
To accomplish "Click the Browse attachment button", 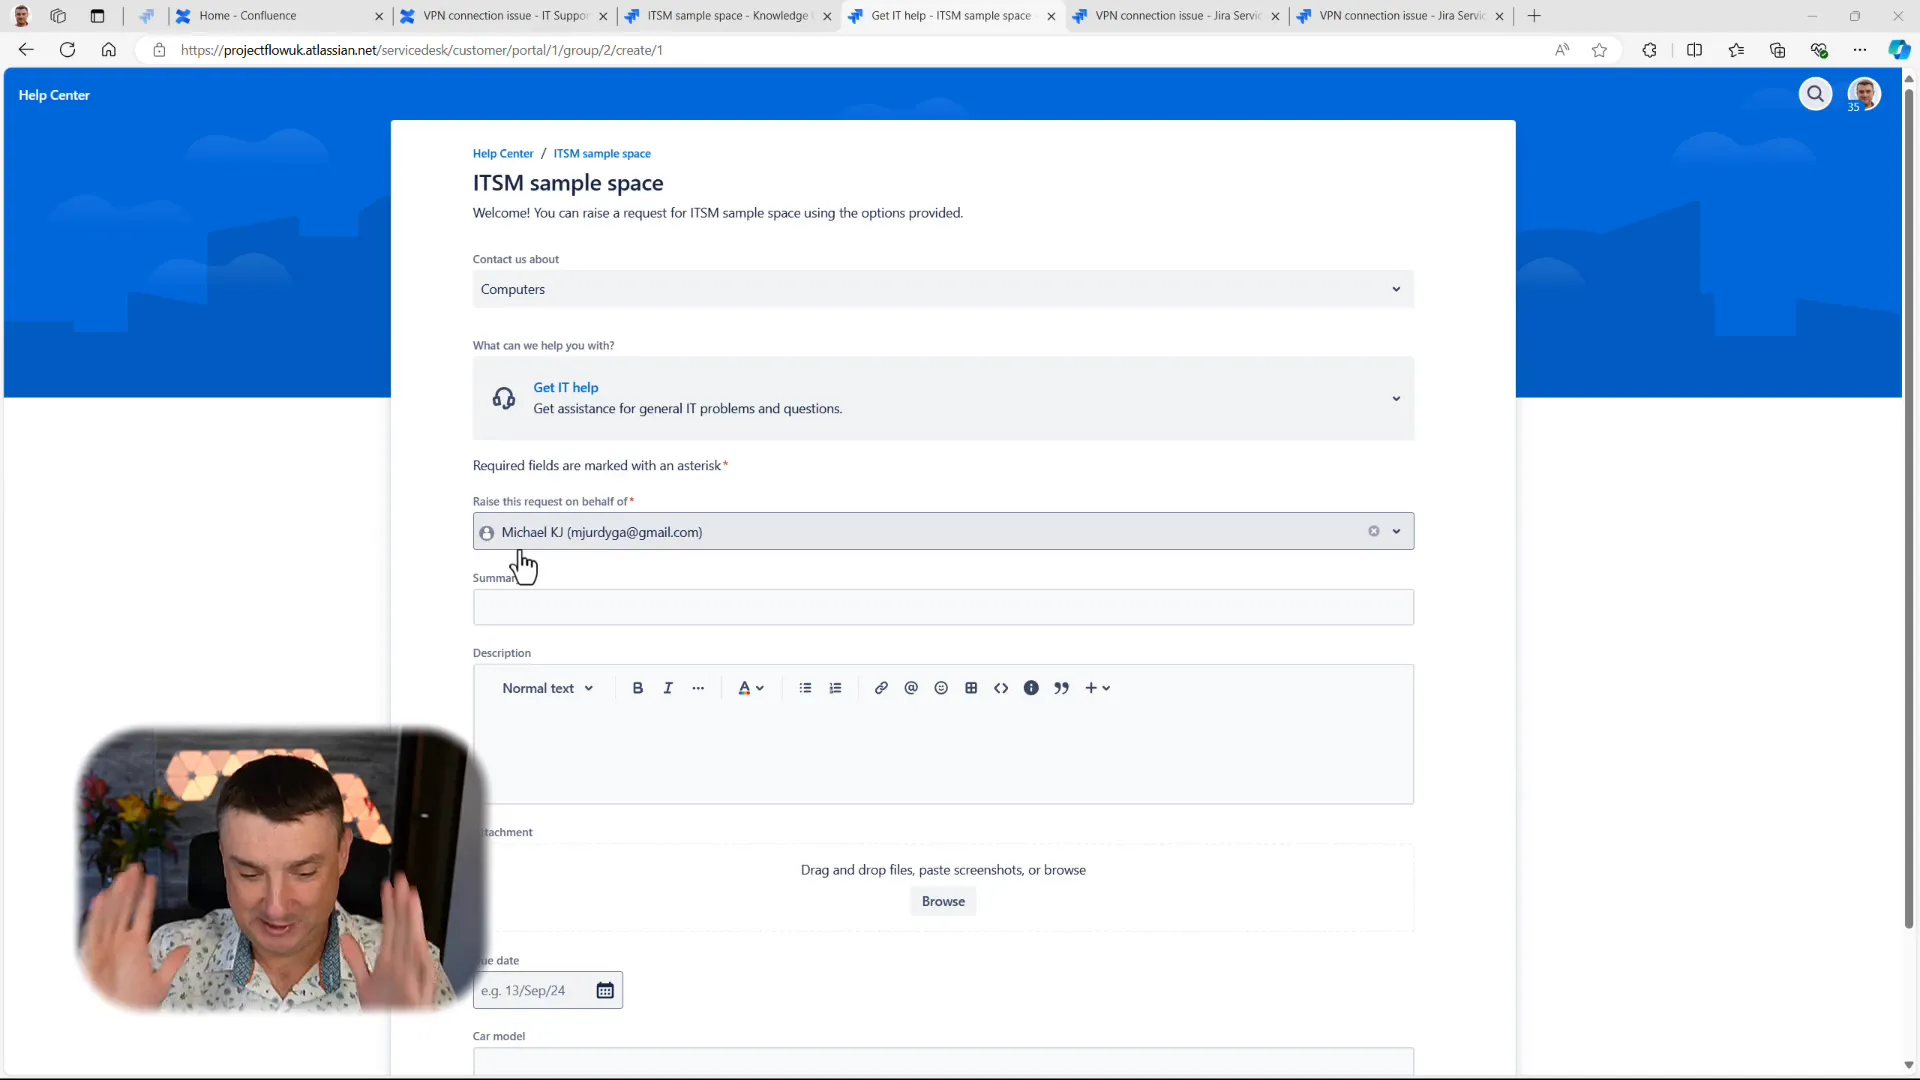I will point(943,901).
